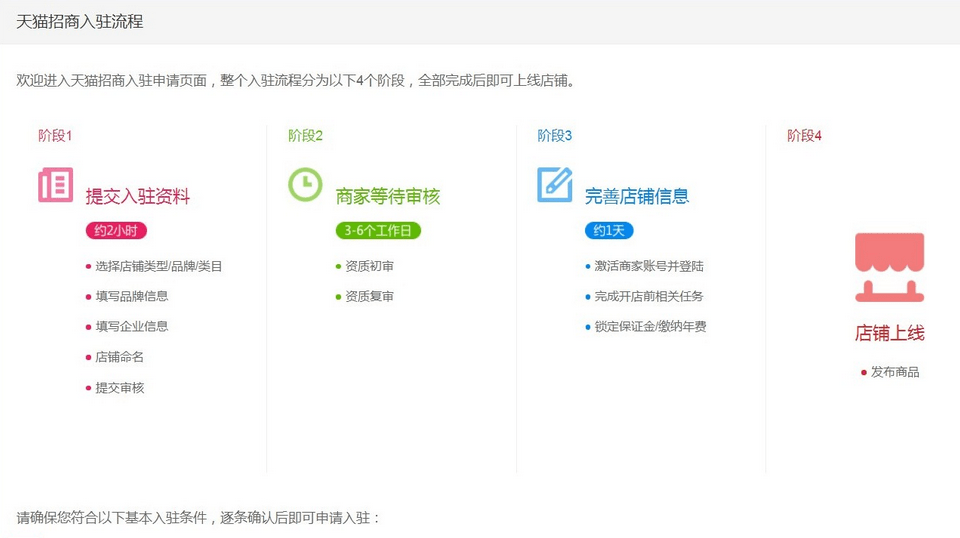This screenshot has height=538, width=960.
Task: Click the red storefront icon for 店铺上线
Action: (890, 267)
